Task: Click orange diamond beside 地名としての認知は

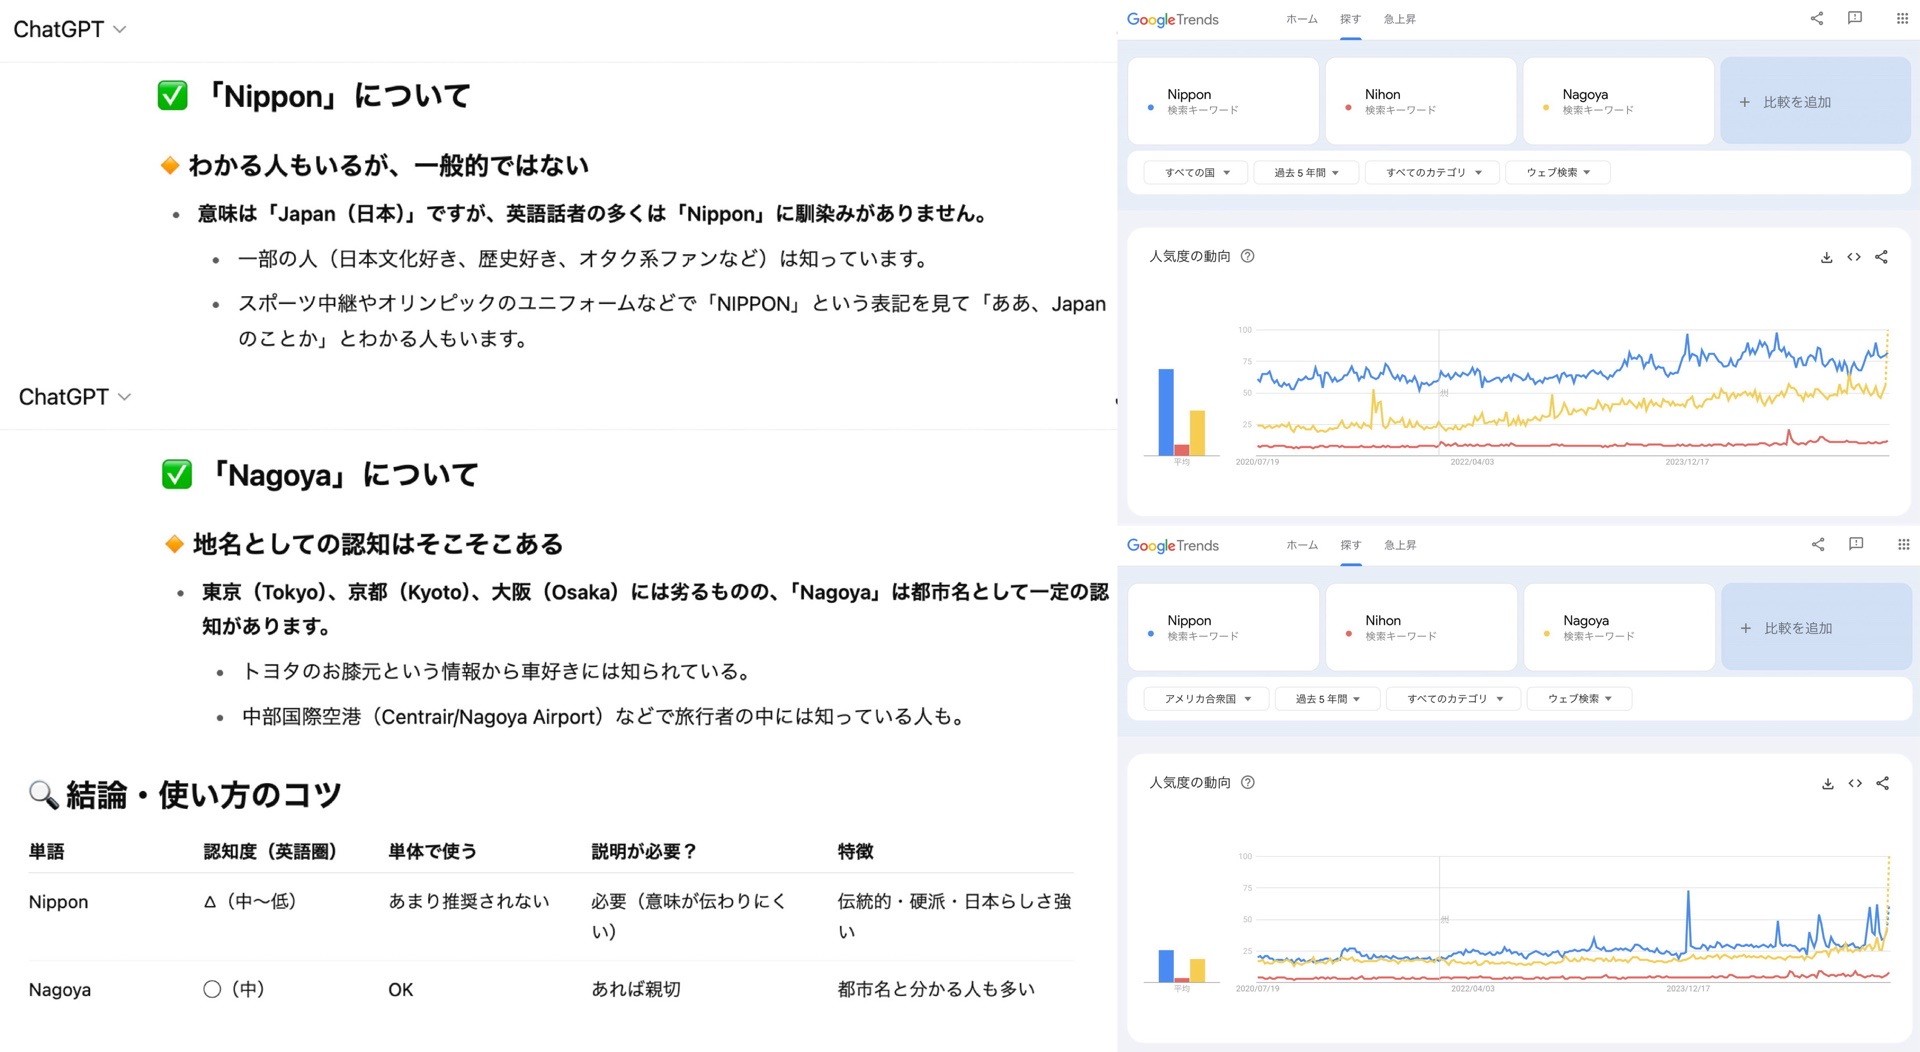Action: (x=174, y=544)
